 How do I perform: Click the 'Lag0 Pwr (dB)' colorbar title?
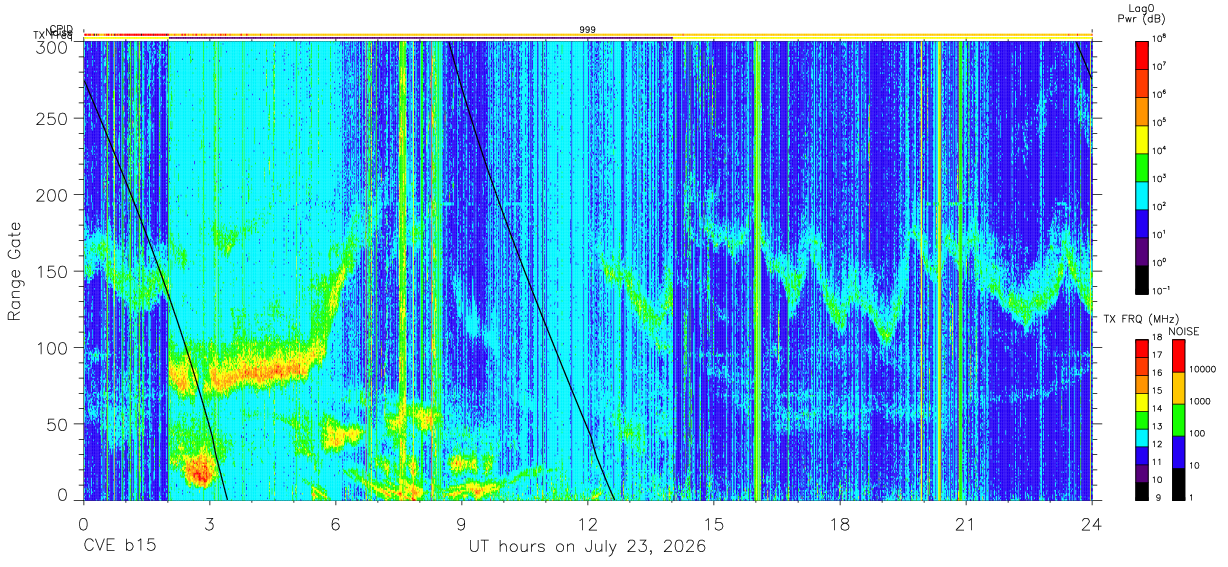pos(1141,13)
